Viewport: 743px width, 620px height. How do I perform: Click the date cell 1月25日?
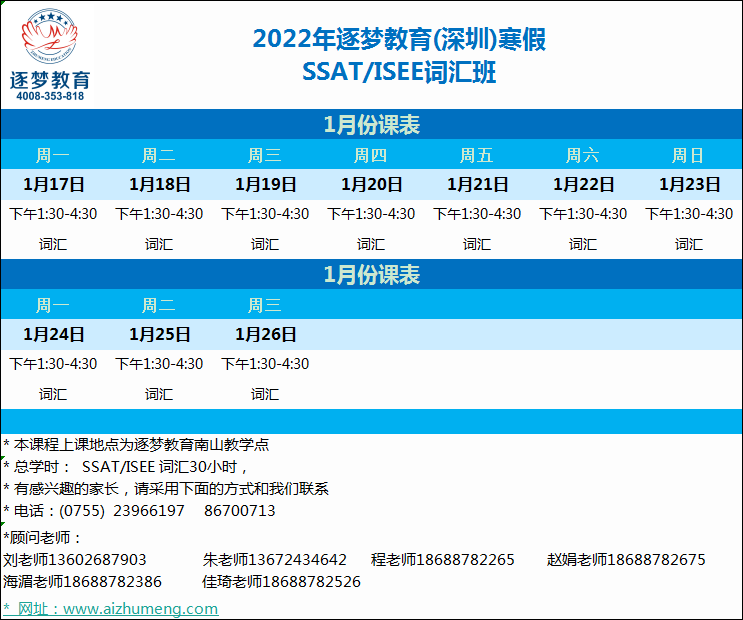(x=160, y=334)
